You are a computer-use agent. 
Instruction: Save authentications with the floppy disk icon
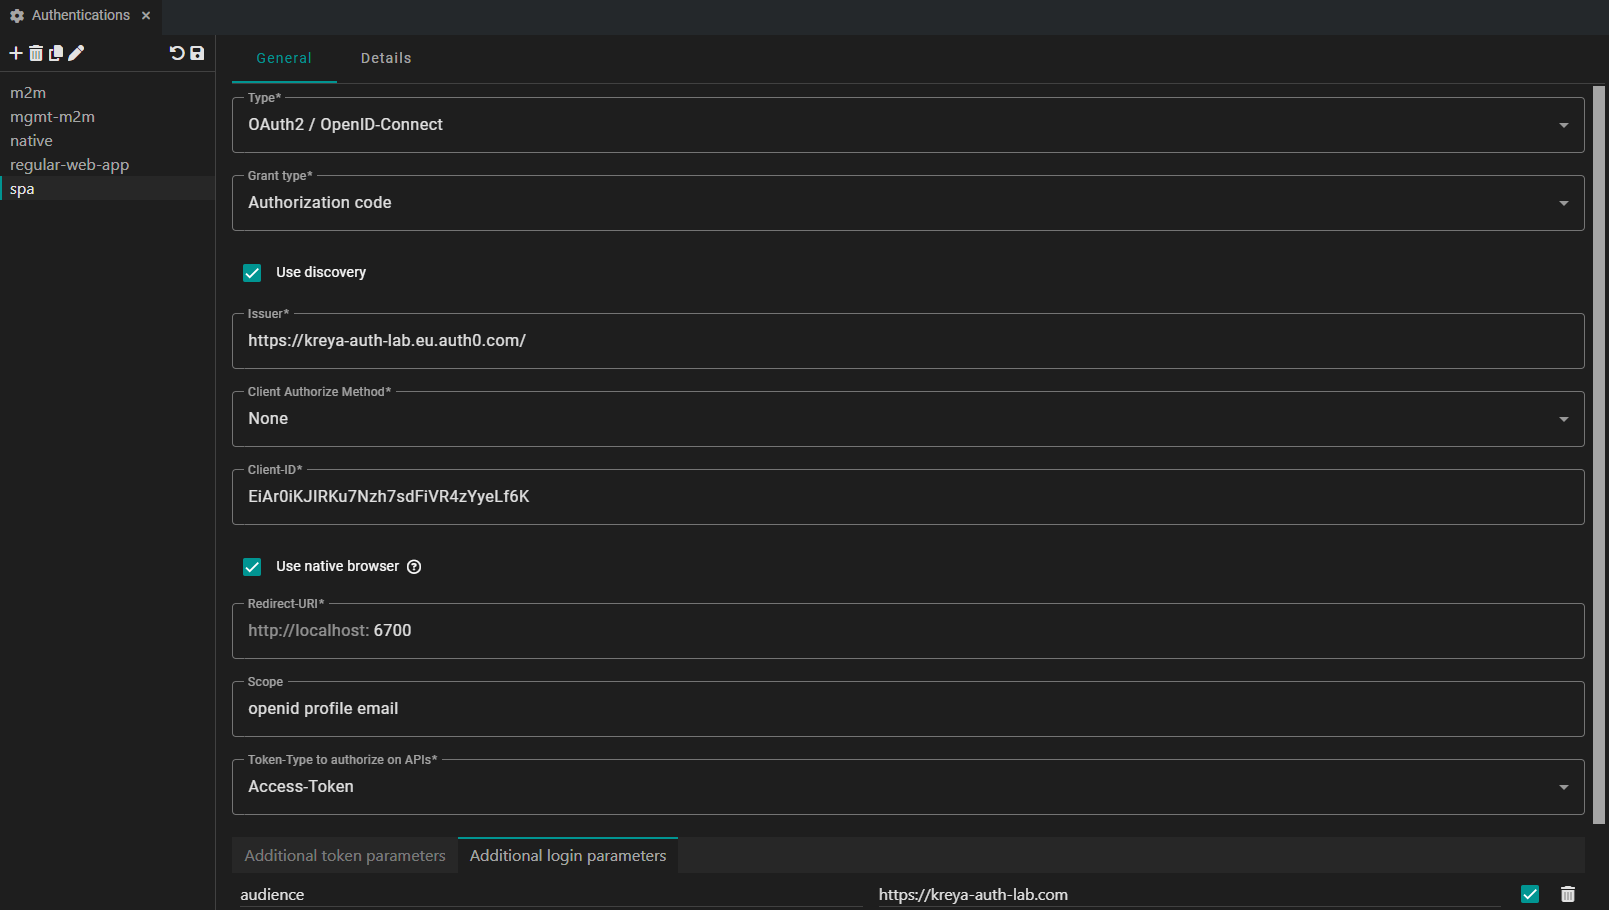[197, 53]
